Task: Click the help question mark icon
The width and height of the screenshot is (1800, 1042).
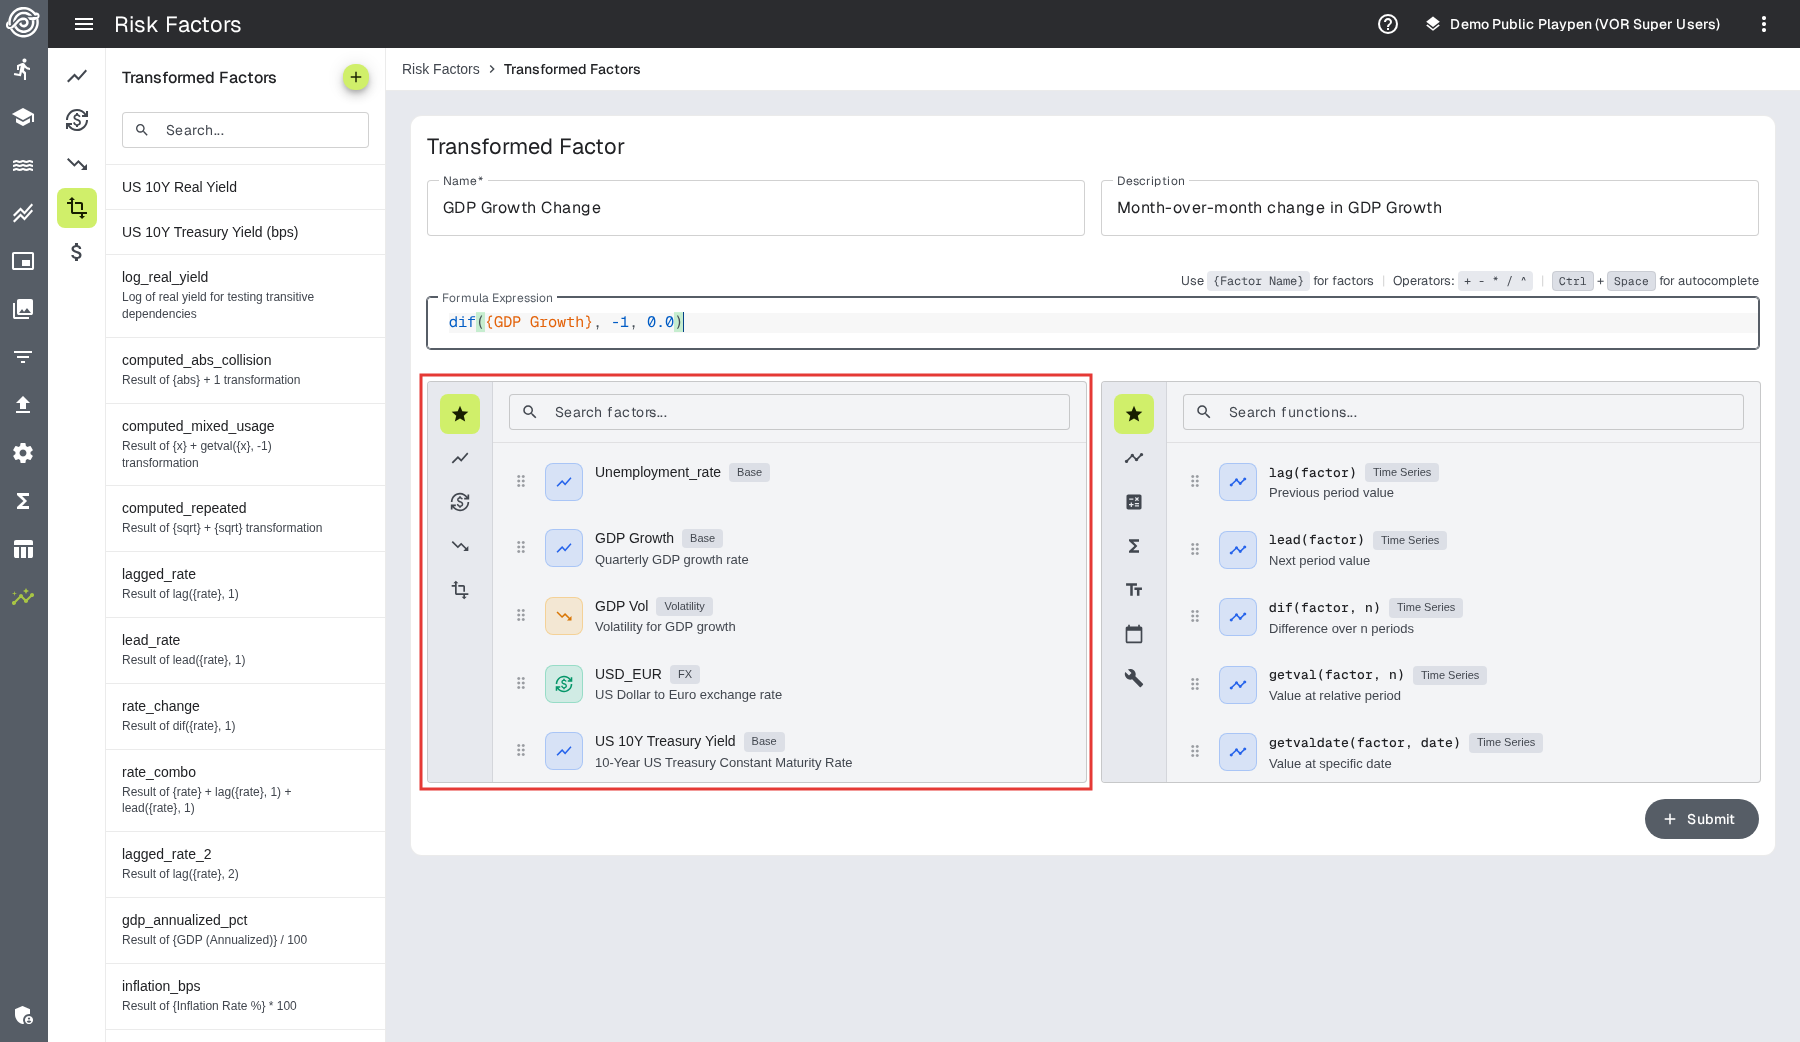Action: pyautogui.click(x=1387, y=24)
